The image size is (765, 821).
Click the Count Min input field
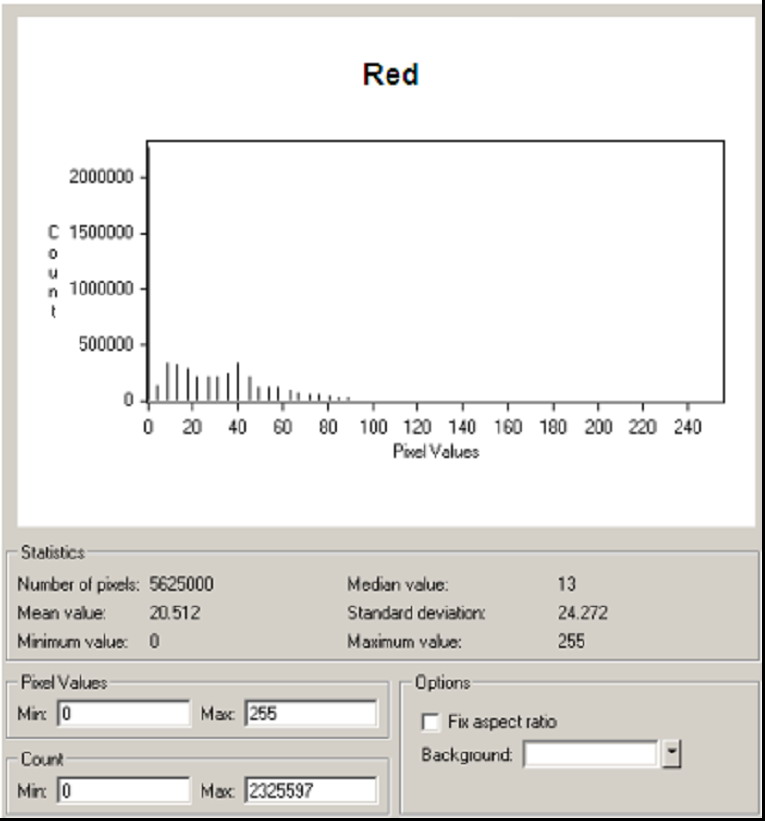124,790
